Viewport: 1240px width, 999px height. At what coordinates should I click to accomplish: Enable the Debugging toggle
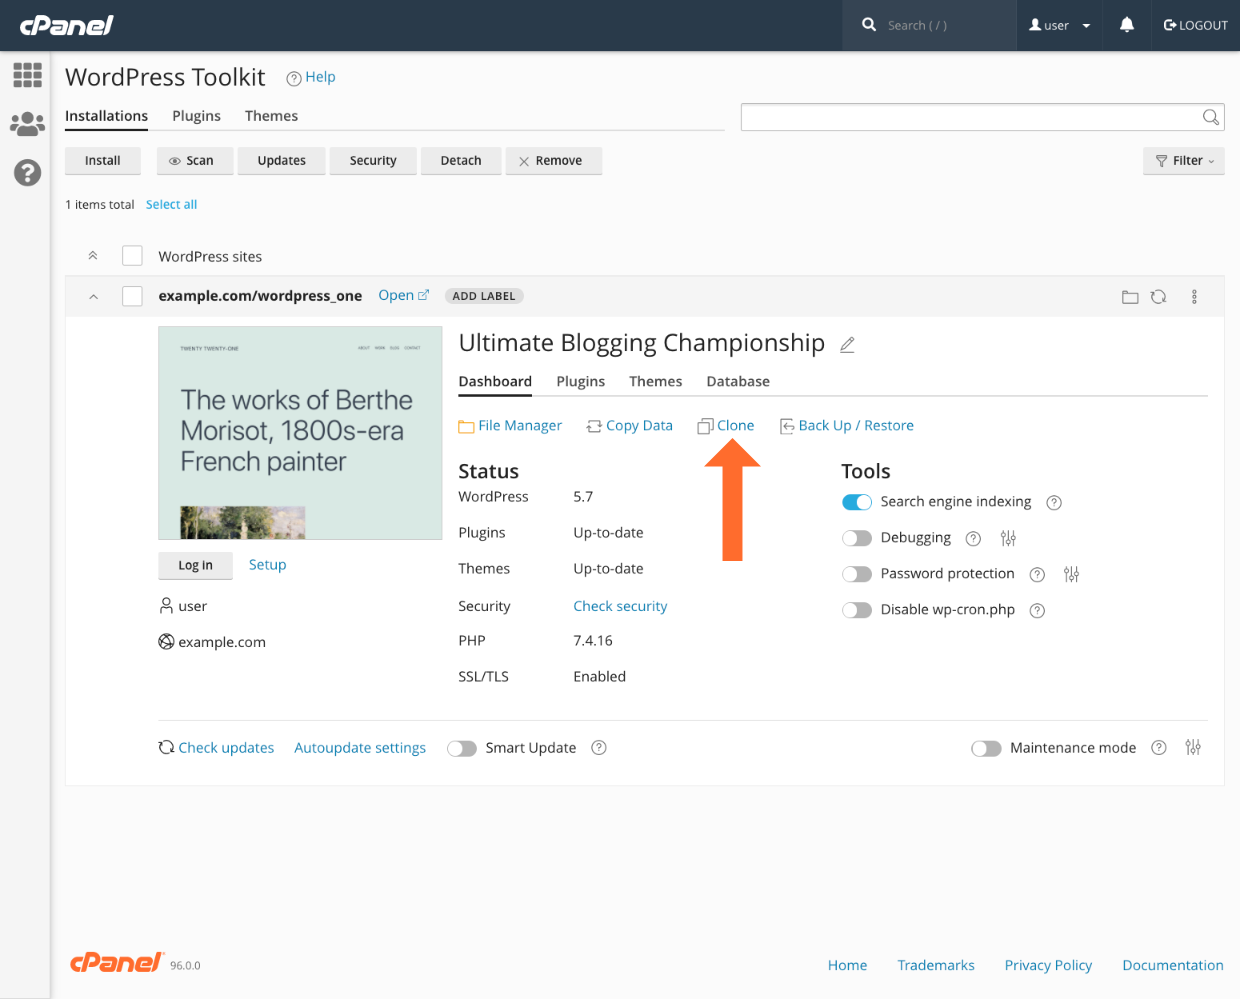click(857, 538)
